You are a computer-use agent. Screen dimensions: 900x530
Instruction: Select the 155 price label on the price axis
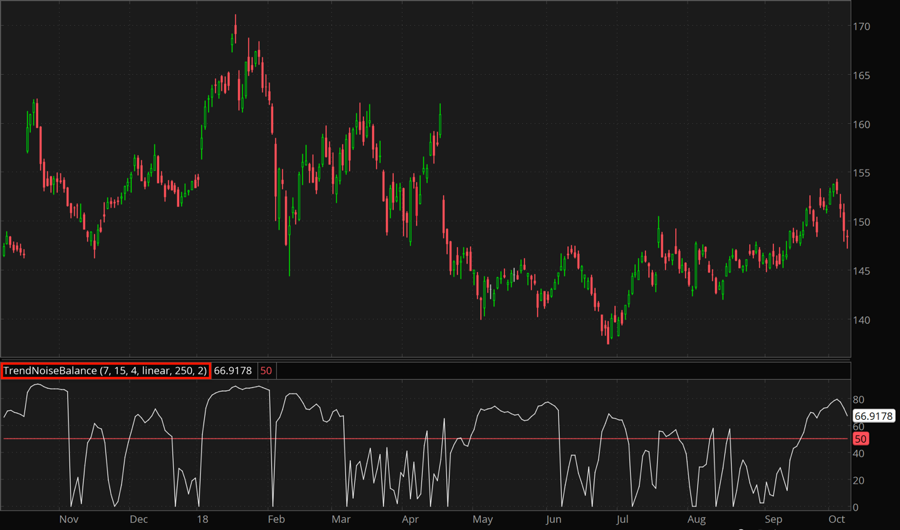(x=863, y=174)
